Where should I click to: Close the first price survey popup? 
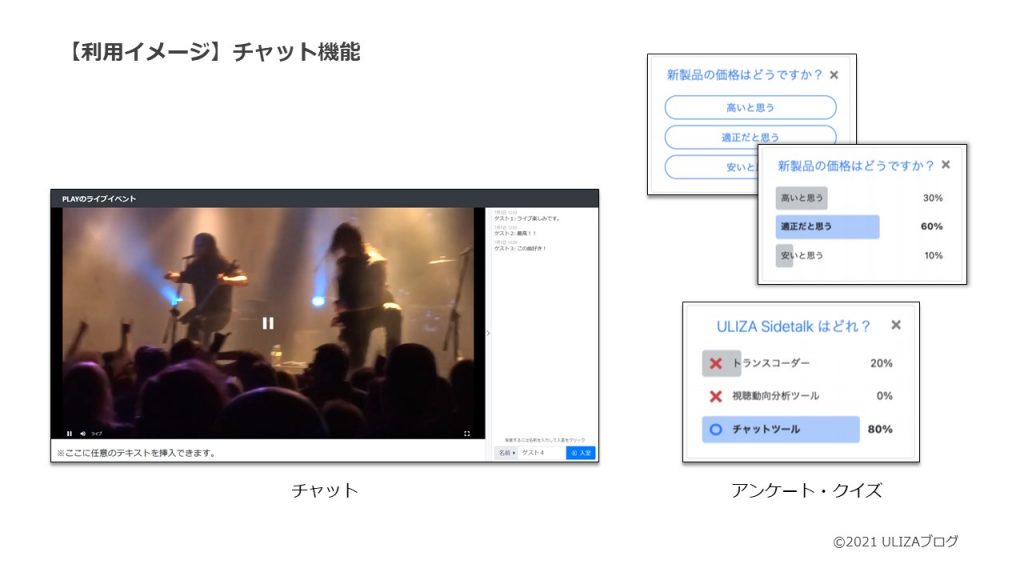pos(835,74)
